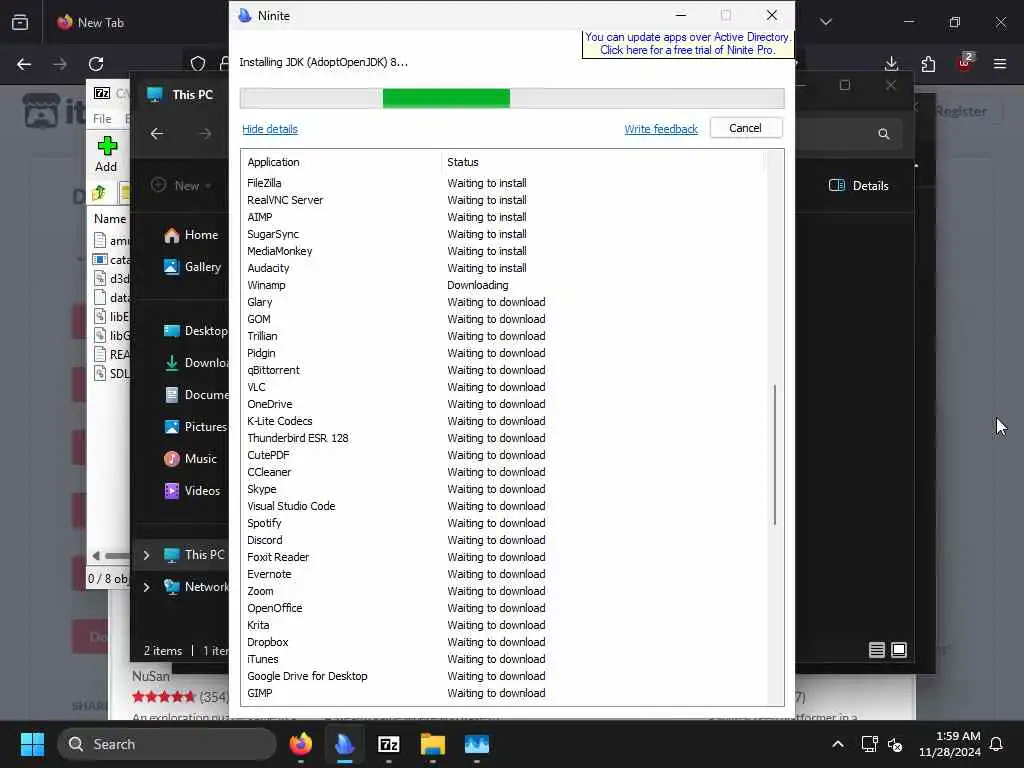Click Add in the 7-Zip toolbar
Viewport: 1024px width, 768px height.
(106, 155)
